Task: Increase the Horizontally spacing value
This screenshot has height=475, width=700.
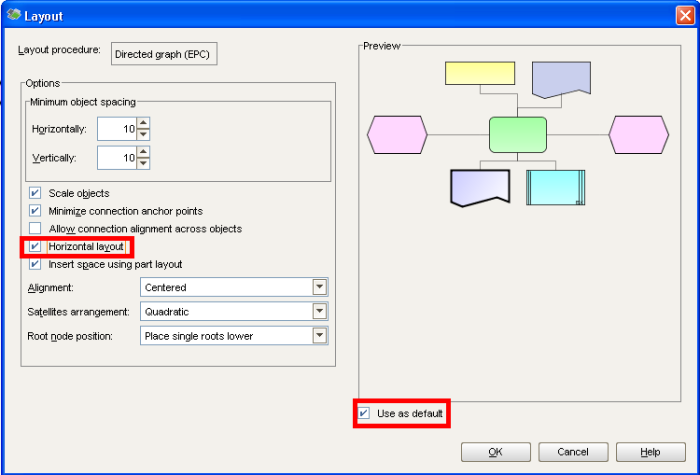Action: (143, 123)
